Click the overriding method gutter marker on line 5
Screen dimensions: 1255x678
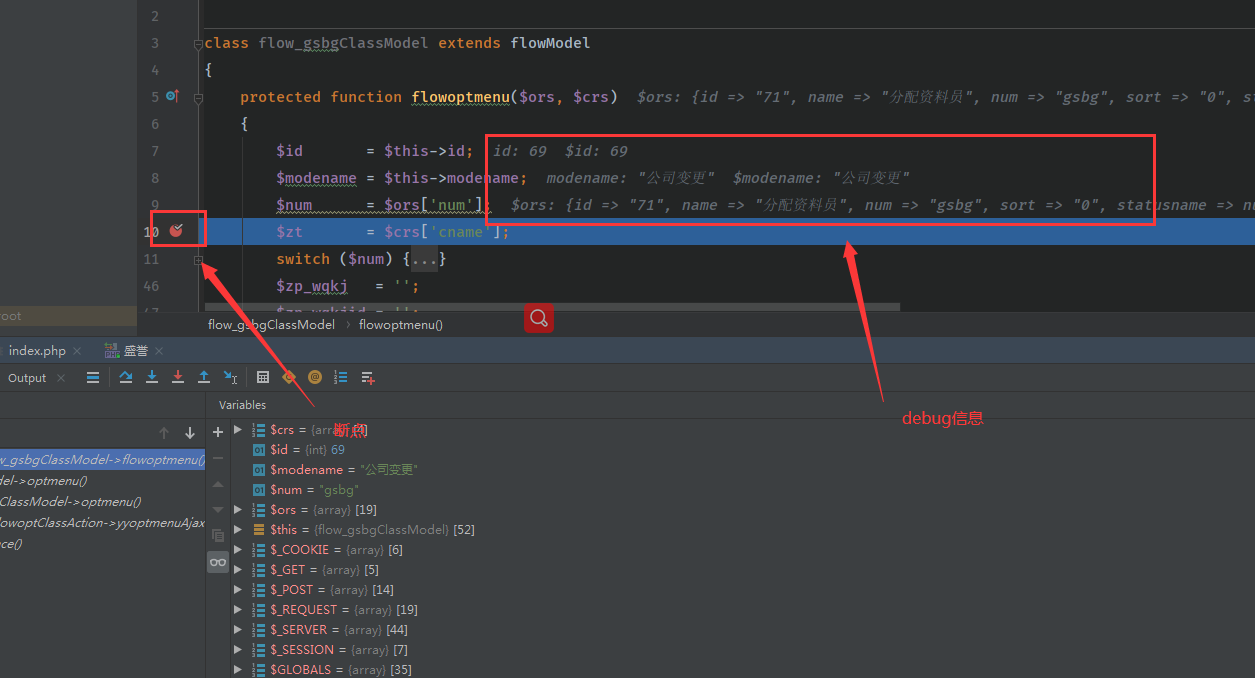point(172,96)
